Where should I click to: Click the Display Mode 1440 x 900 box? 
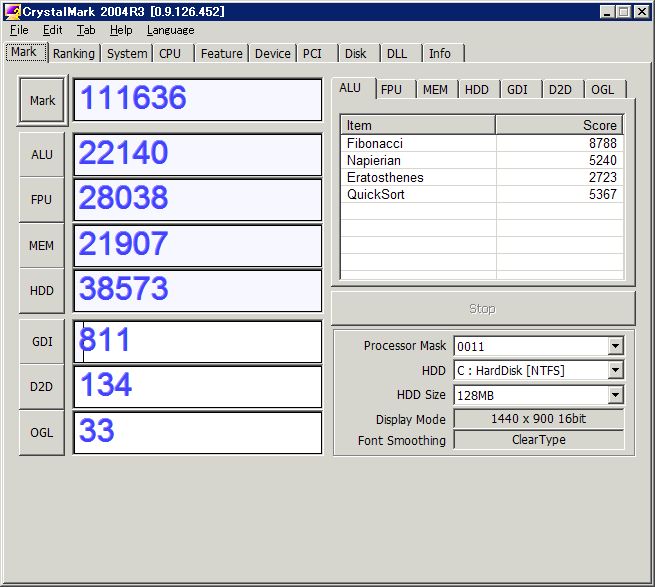[539, 419]
